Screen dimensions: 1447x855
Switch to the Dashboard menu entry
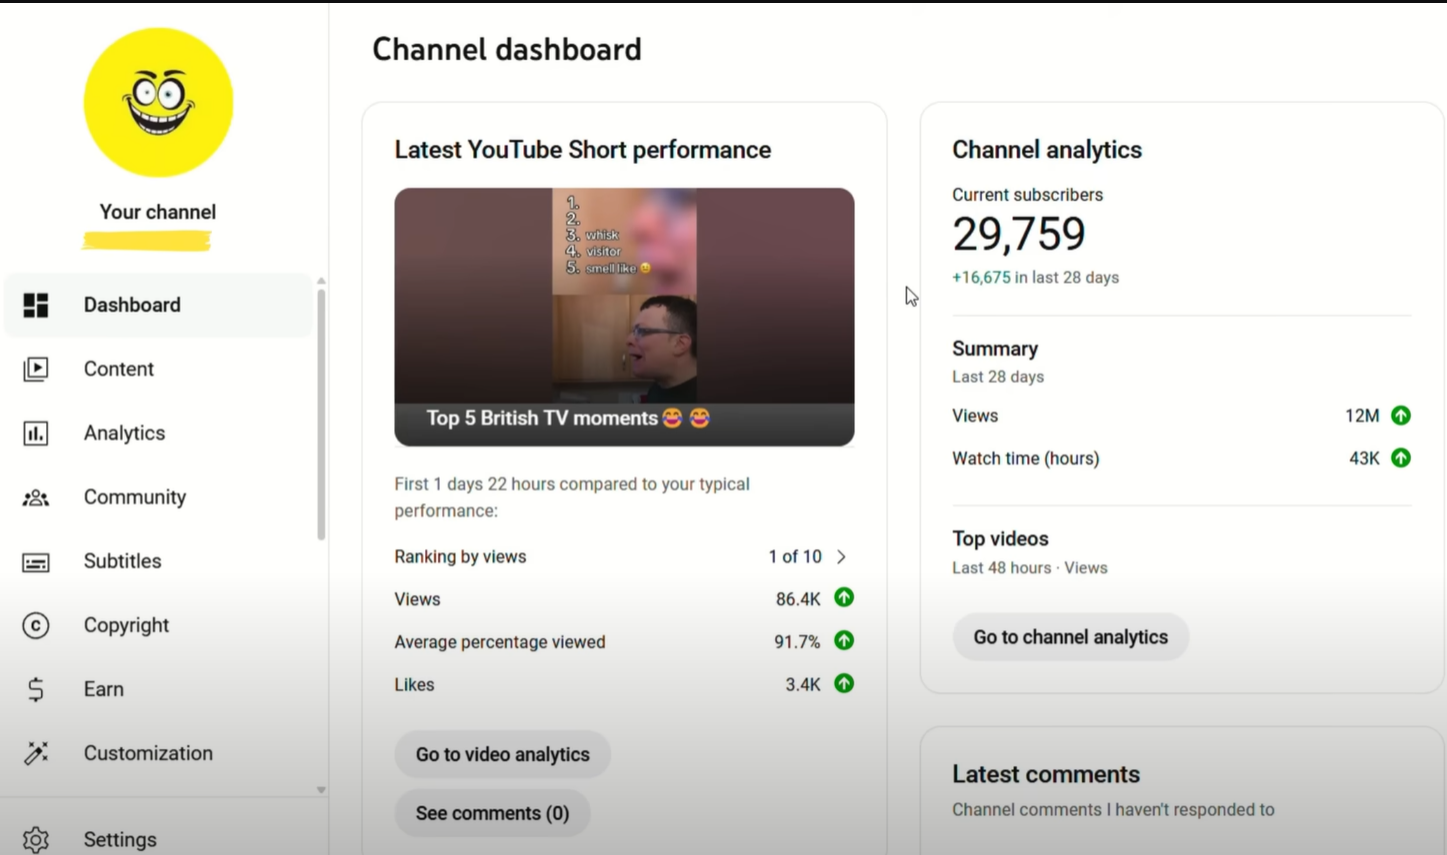pos(131,305)
